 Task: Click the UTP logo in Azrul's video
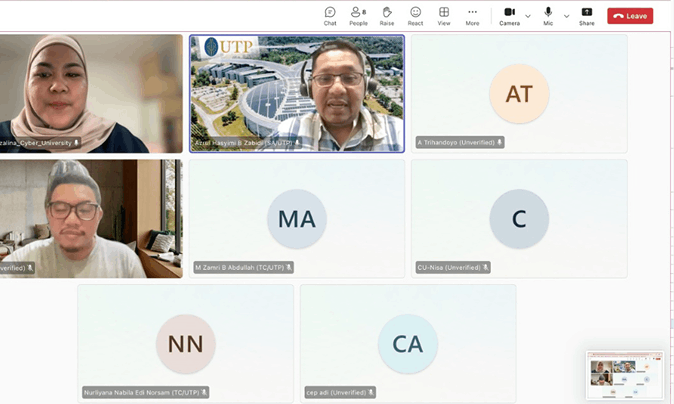pyautogui.click(x=228, y=46)
